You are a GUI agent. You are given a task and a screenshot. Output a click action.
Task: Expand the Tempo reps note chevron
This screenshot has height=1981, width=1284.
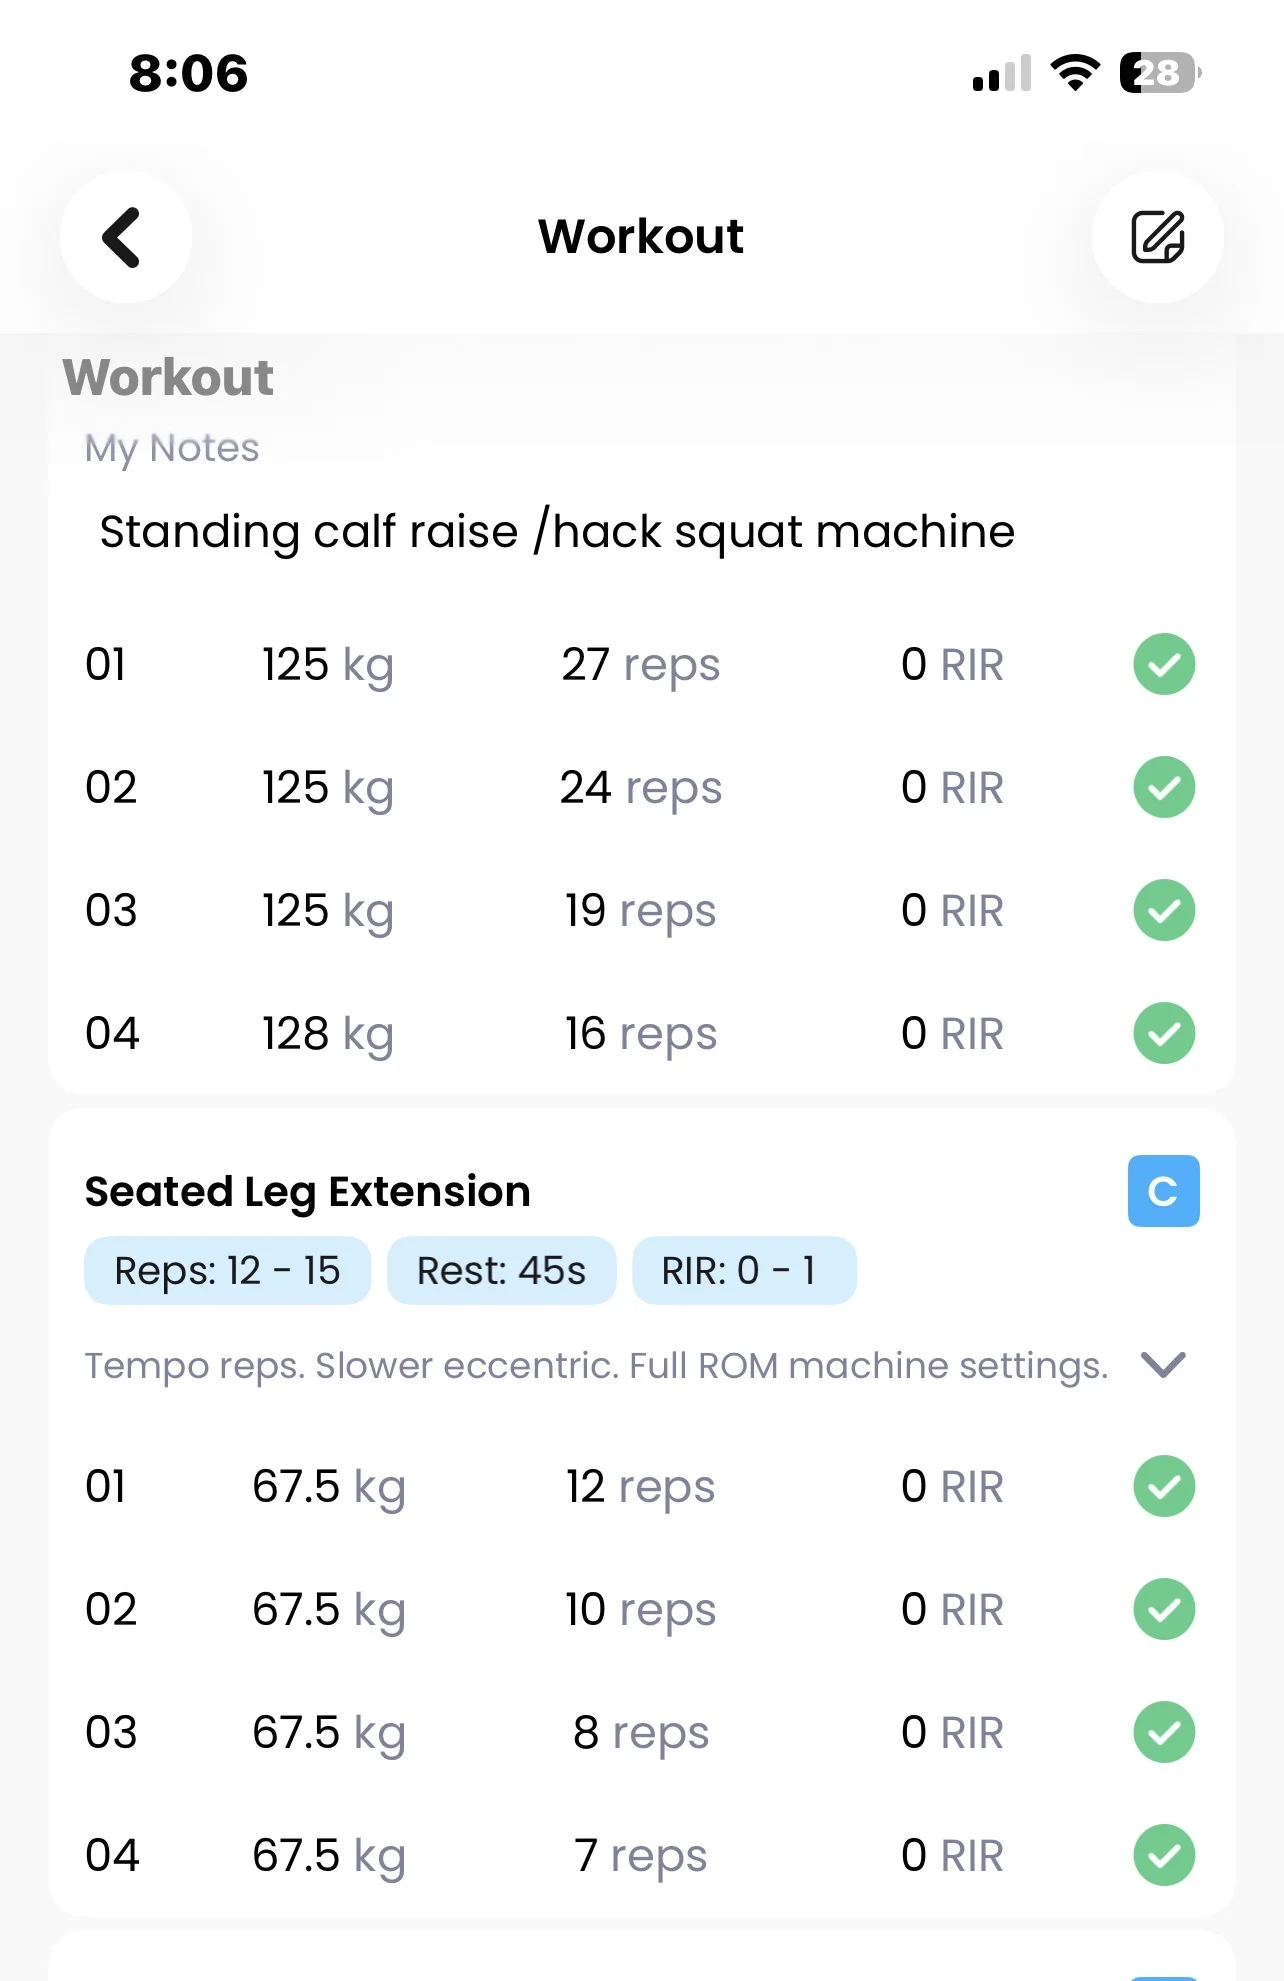pyautogui.click(x=1163, y=1365)
